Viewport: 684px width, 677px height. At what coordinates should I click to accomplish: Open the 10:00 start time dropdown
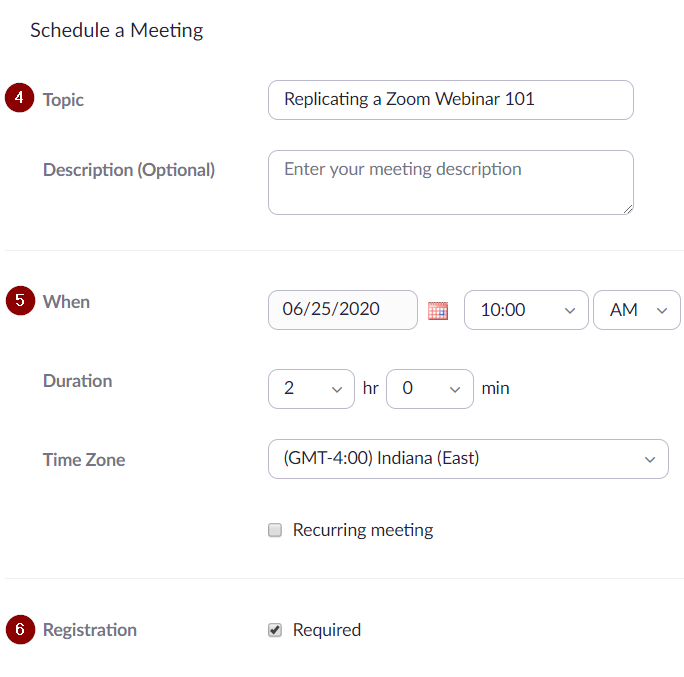tap(526, 310)
